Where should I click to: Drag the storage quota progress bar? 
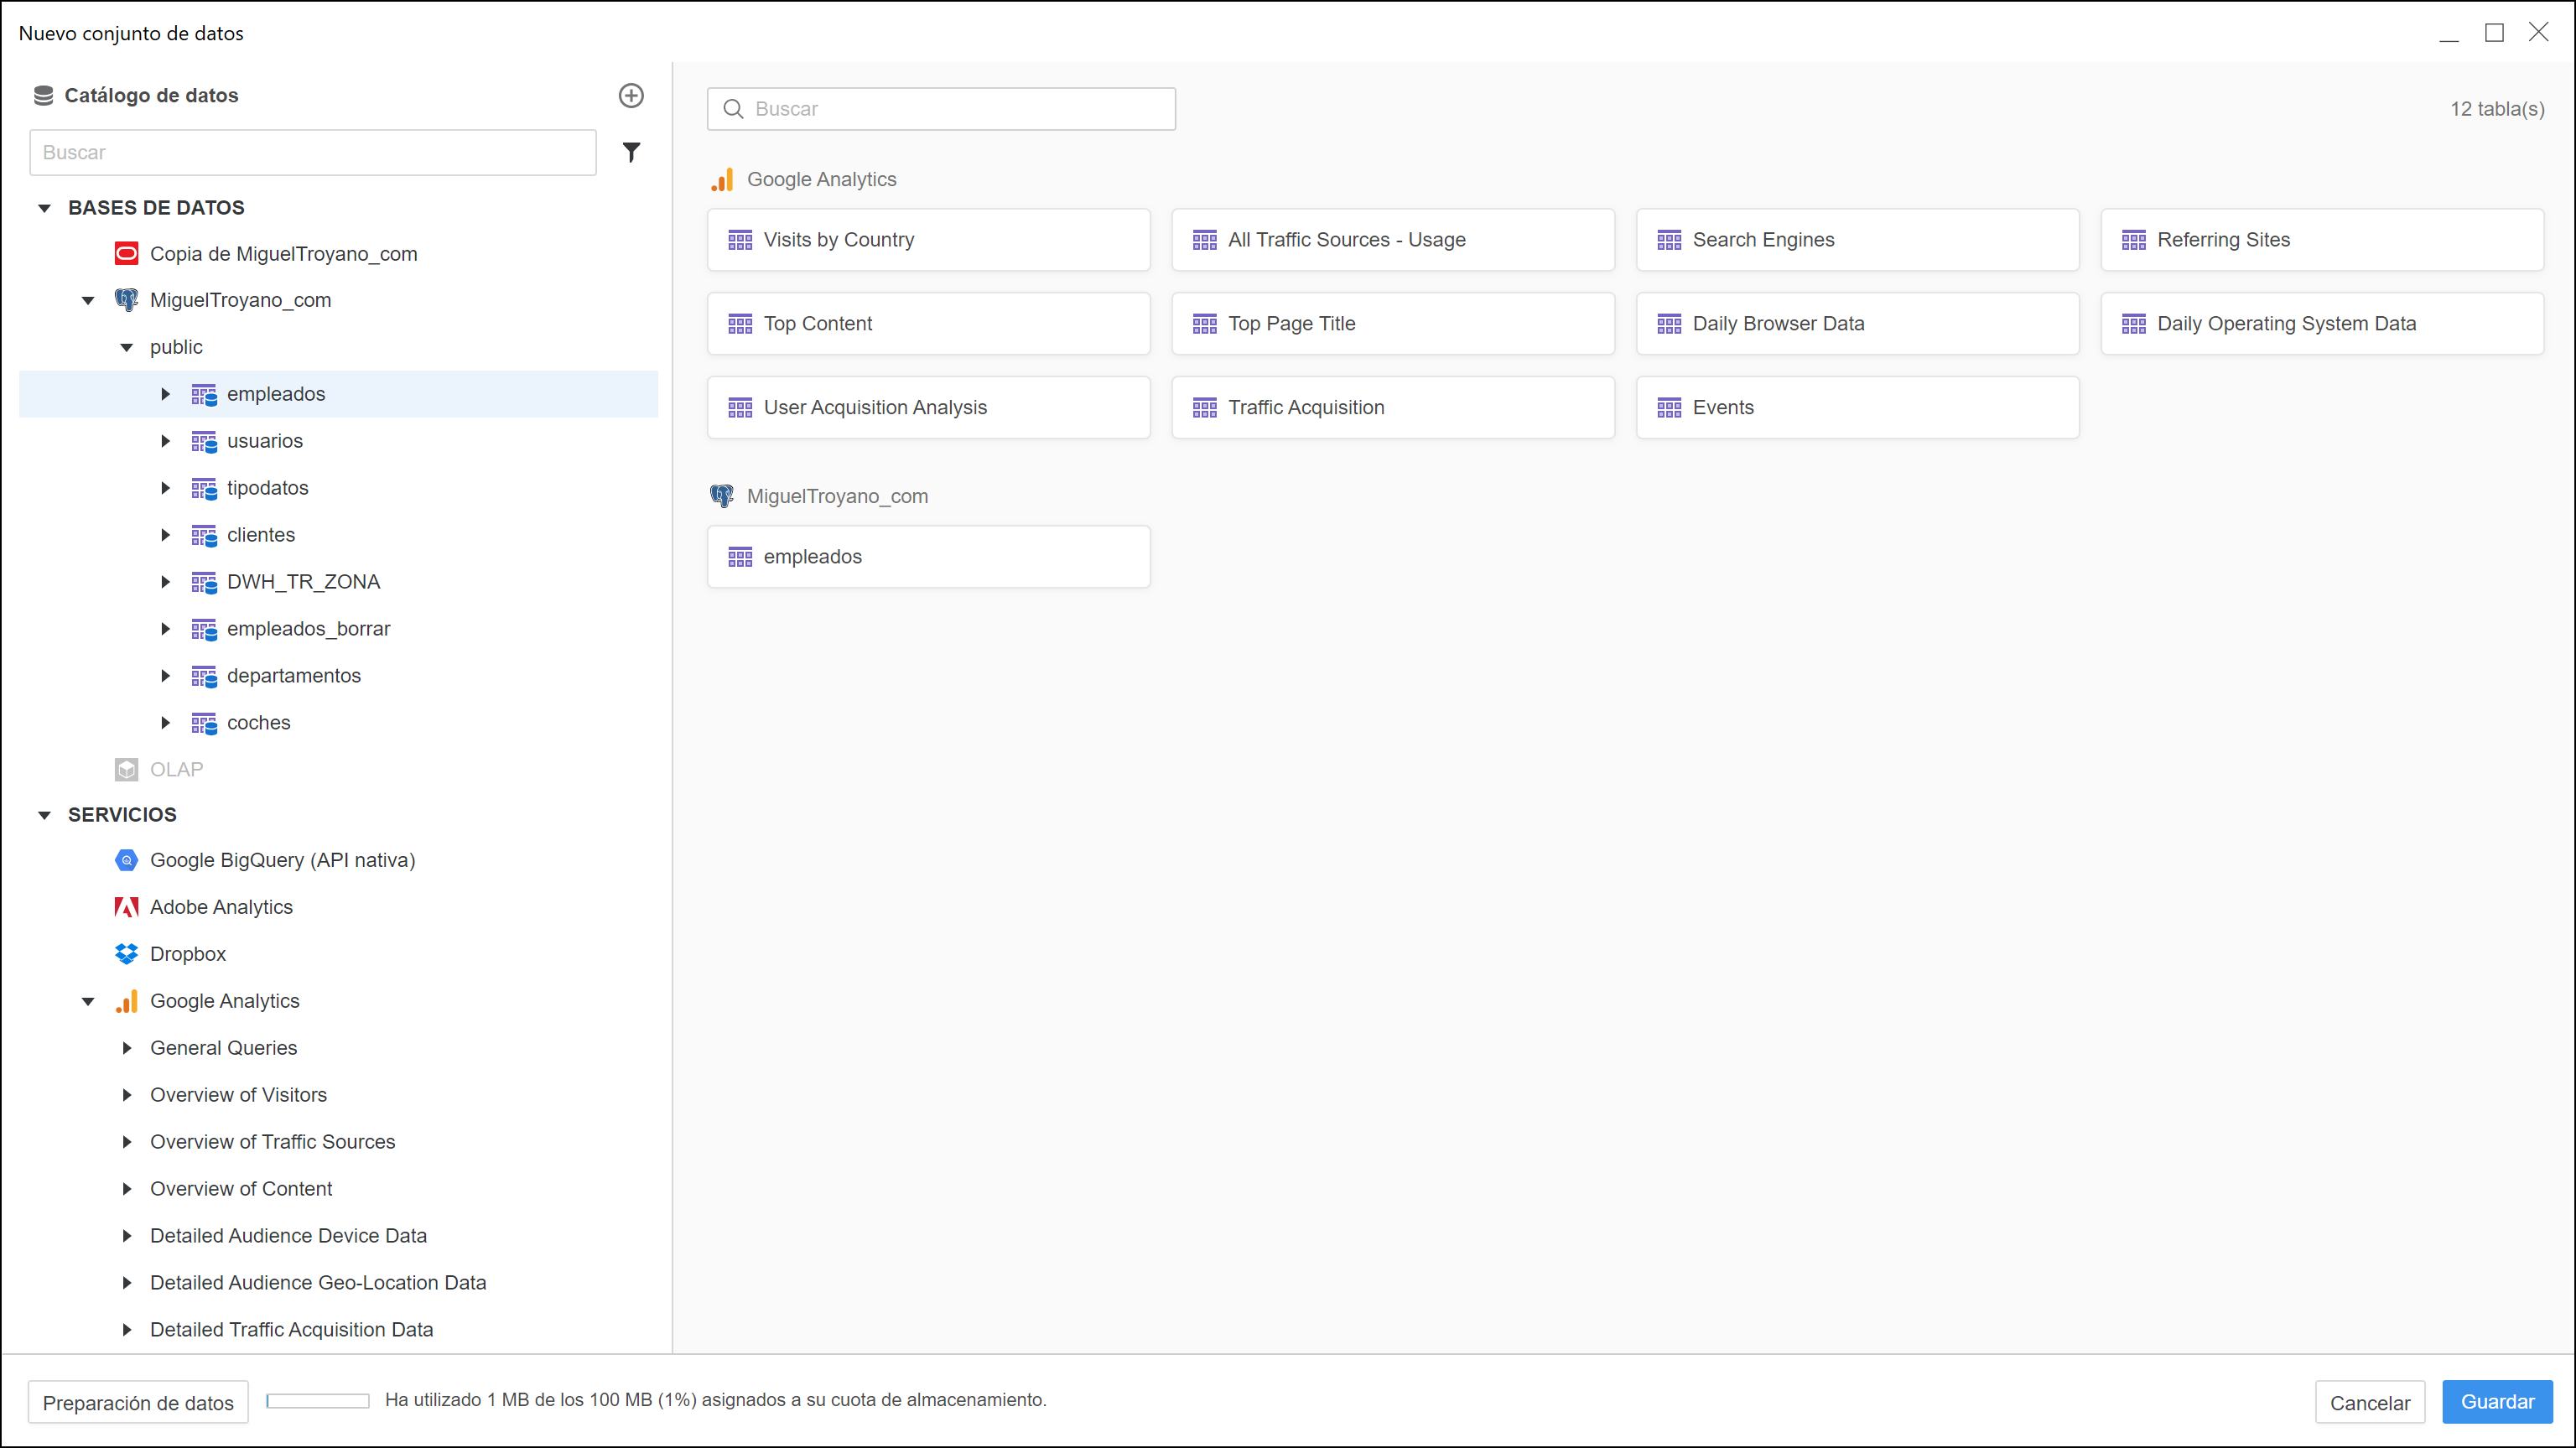pos(319,1402)
